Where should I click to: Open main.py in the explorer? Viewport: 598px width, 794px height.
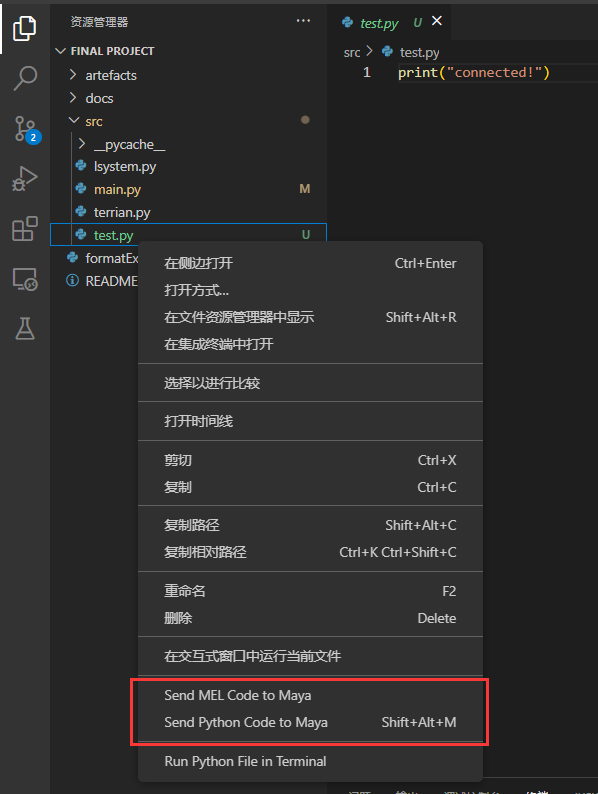(188, 189)
